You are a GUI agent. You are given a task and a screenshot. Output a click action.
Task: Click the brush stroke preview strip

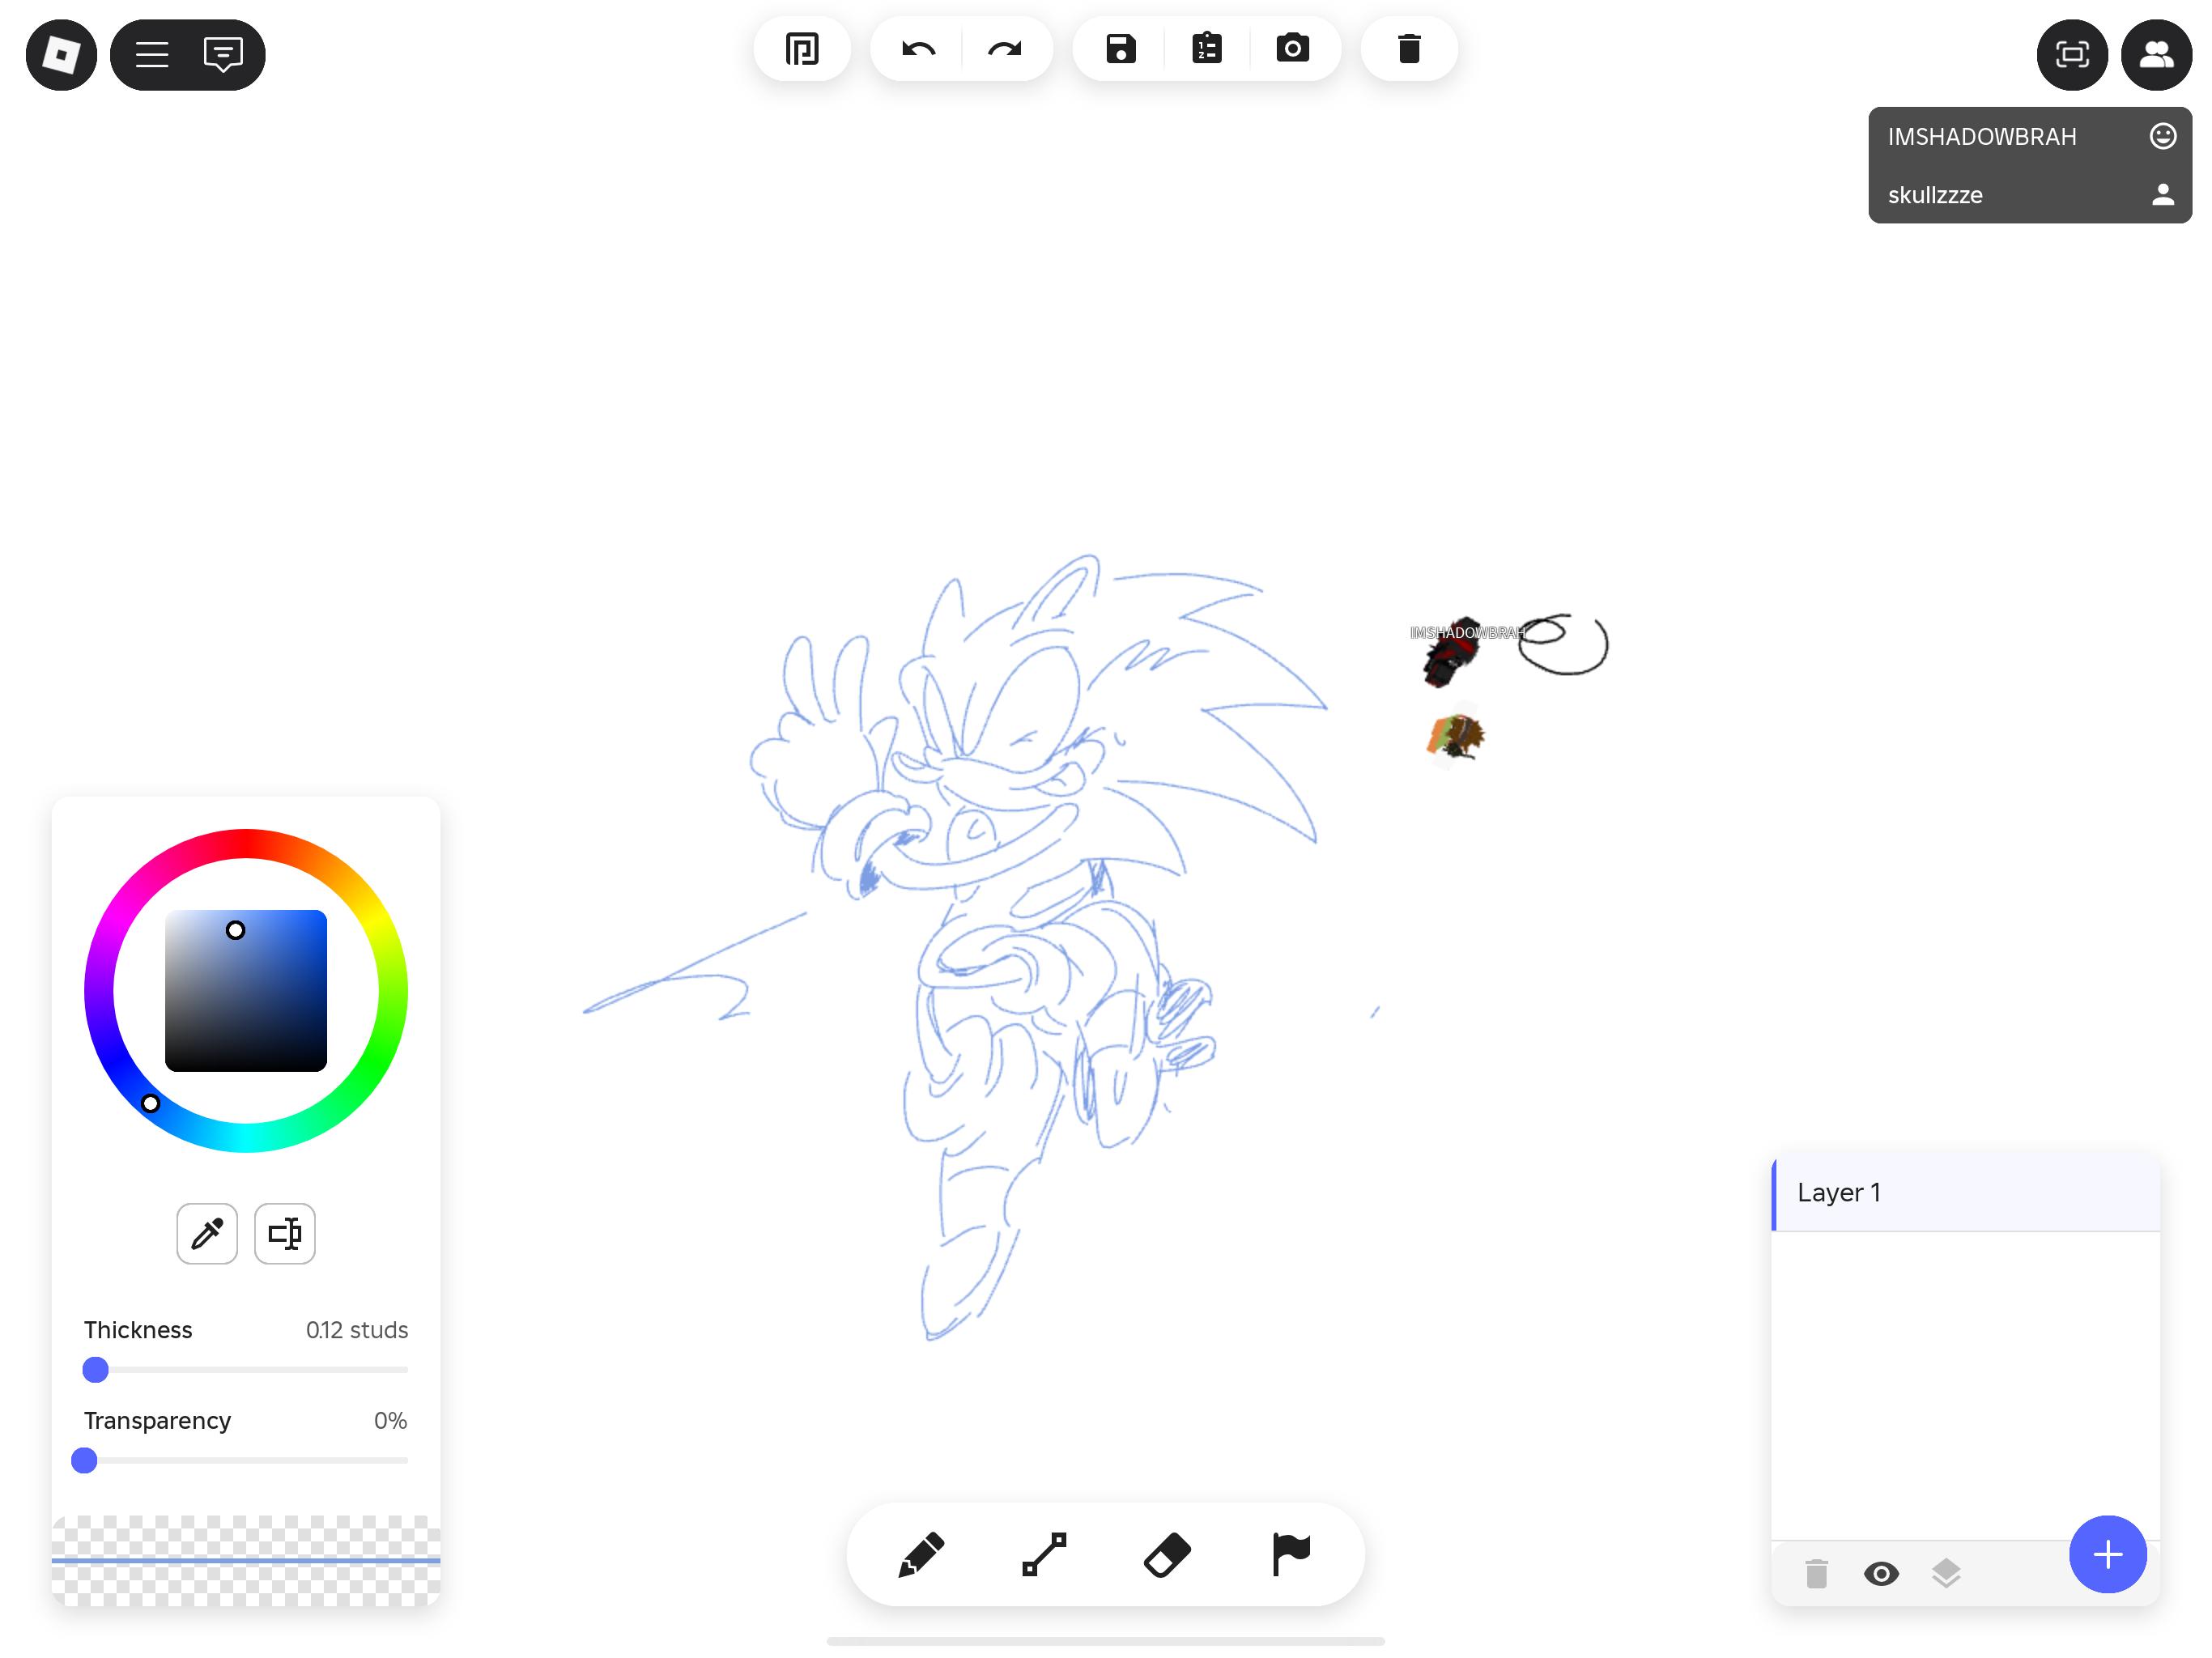pos(246,1560)
